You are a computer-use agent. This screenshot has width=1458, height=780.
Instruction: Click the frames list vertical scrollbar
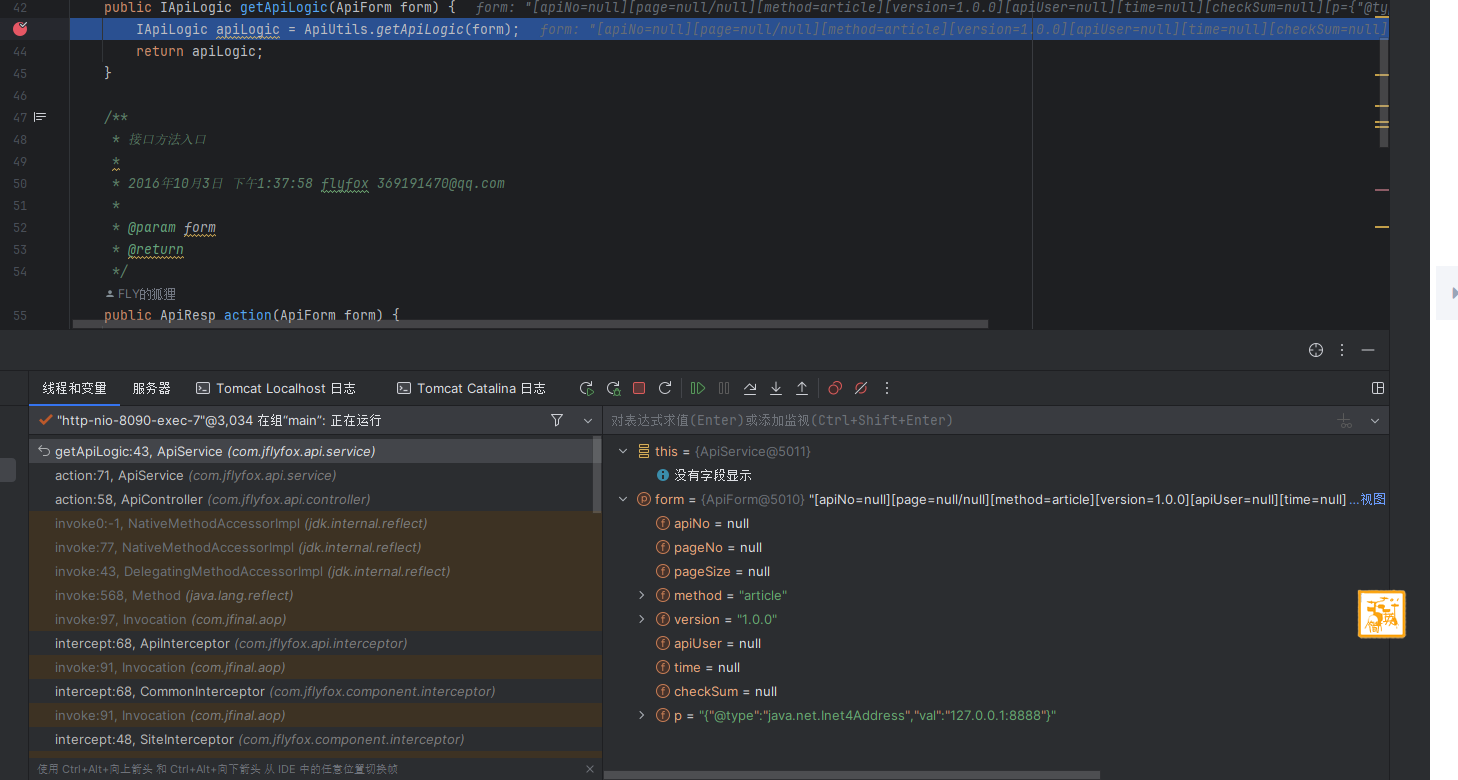point(598,475)
